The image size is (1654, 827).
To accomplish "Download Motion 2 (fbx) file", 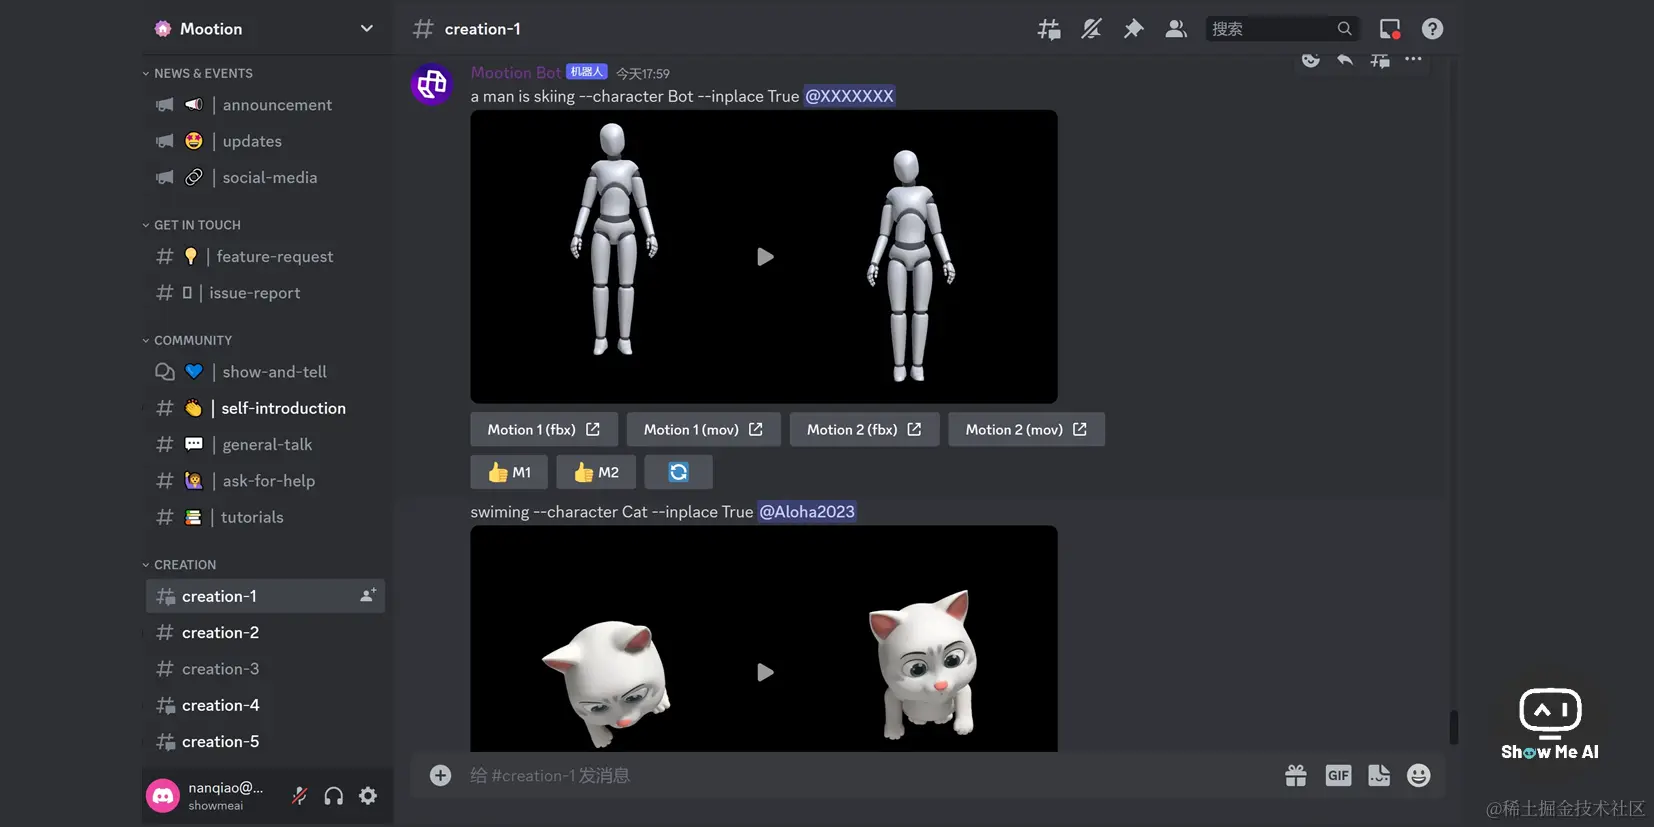I will pyautogui.click(x=864, y=429).
